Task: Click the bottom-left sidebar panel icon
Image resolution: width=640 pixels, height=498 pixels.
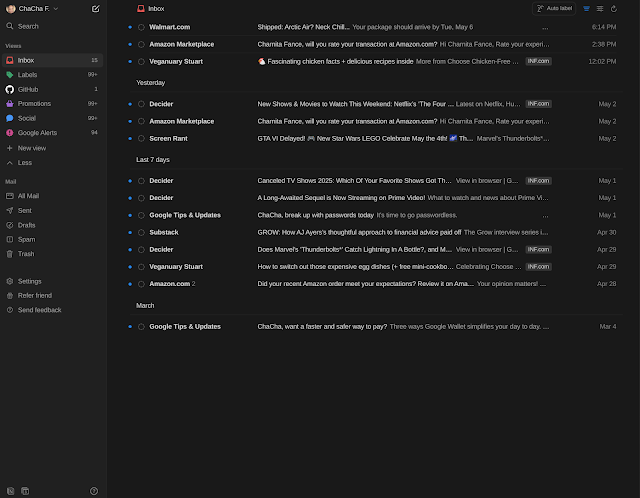Action: pos(11,491)
